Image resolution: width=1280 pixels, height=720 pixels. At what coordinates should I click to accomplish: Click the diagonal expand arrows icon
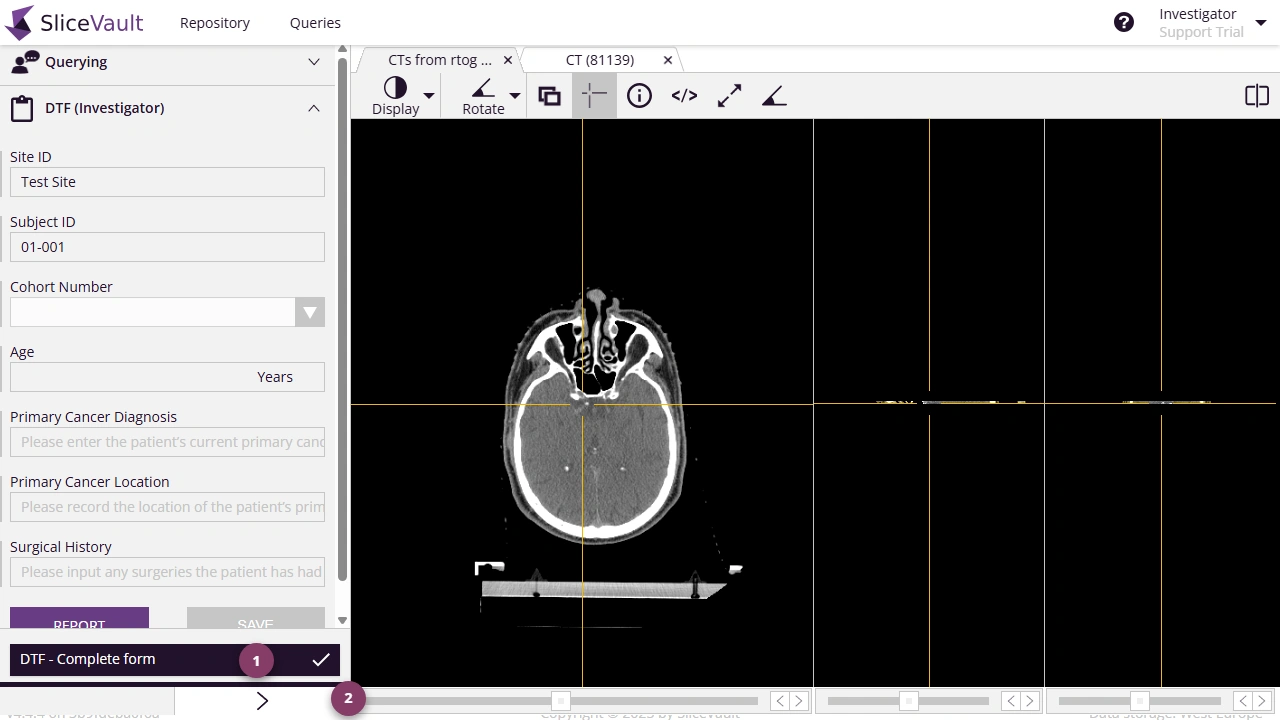click(x=729, y=96)
